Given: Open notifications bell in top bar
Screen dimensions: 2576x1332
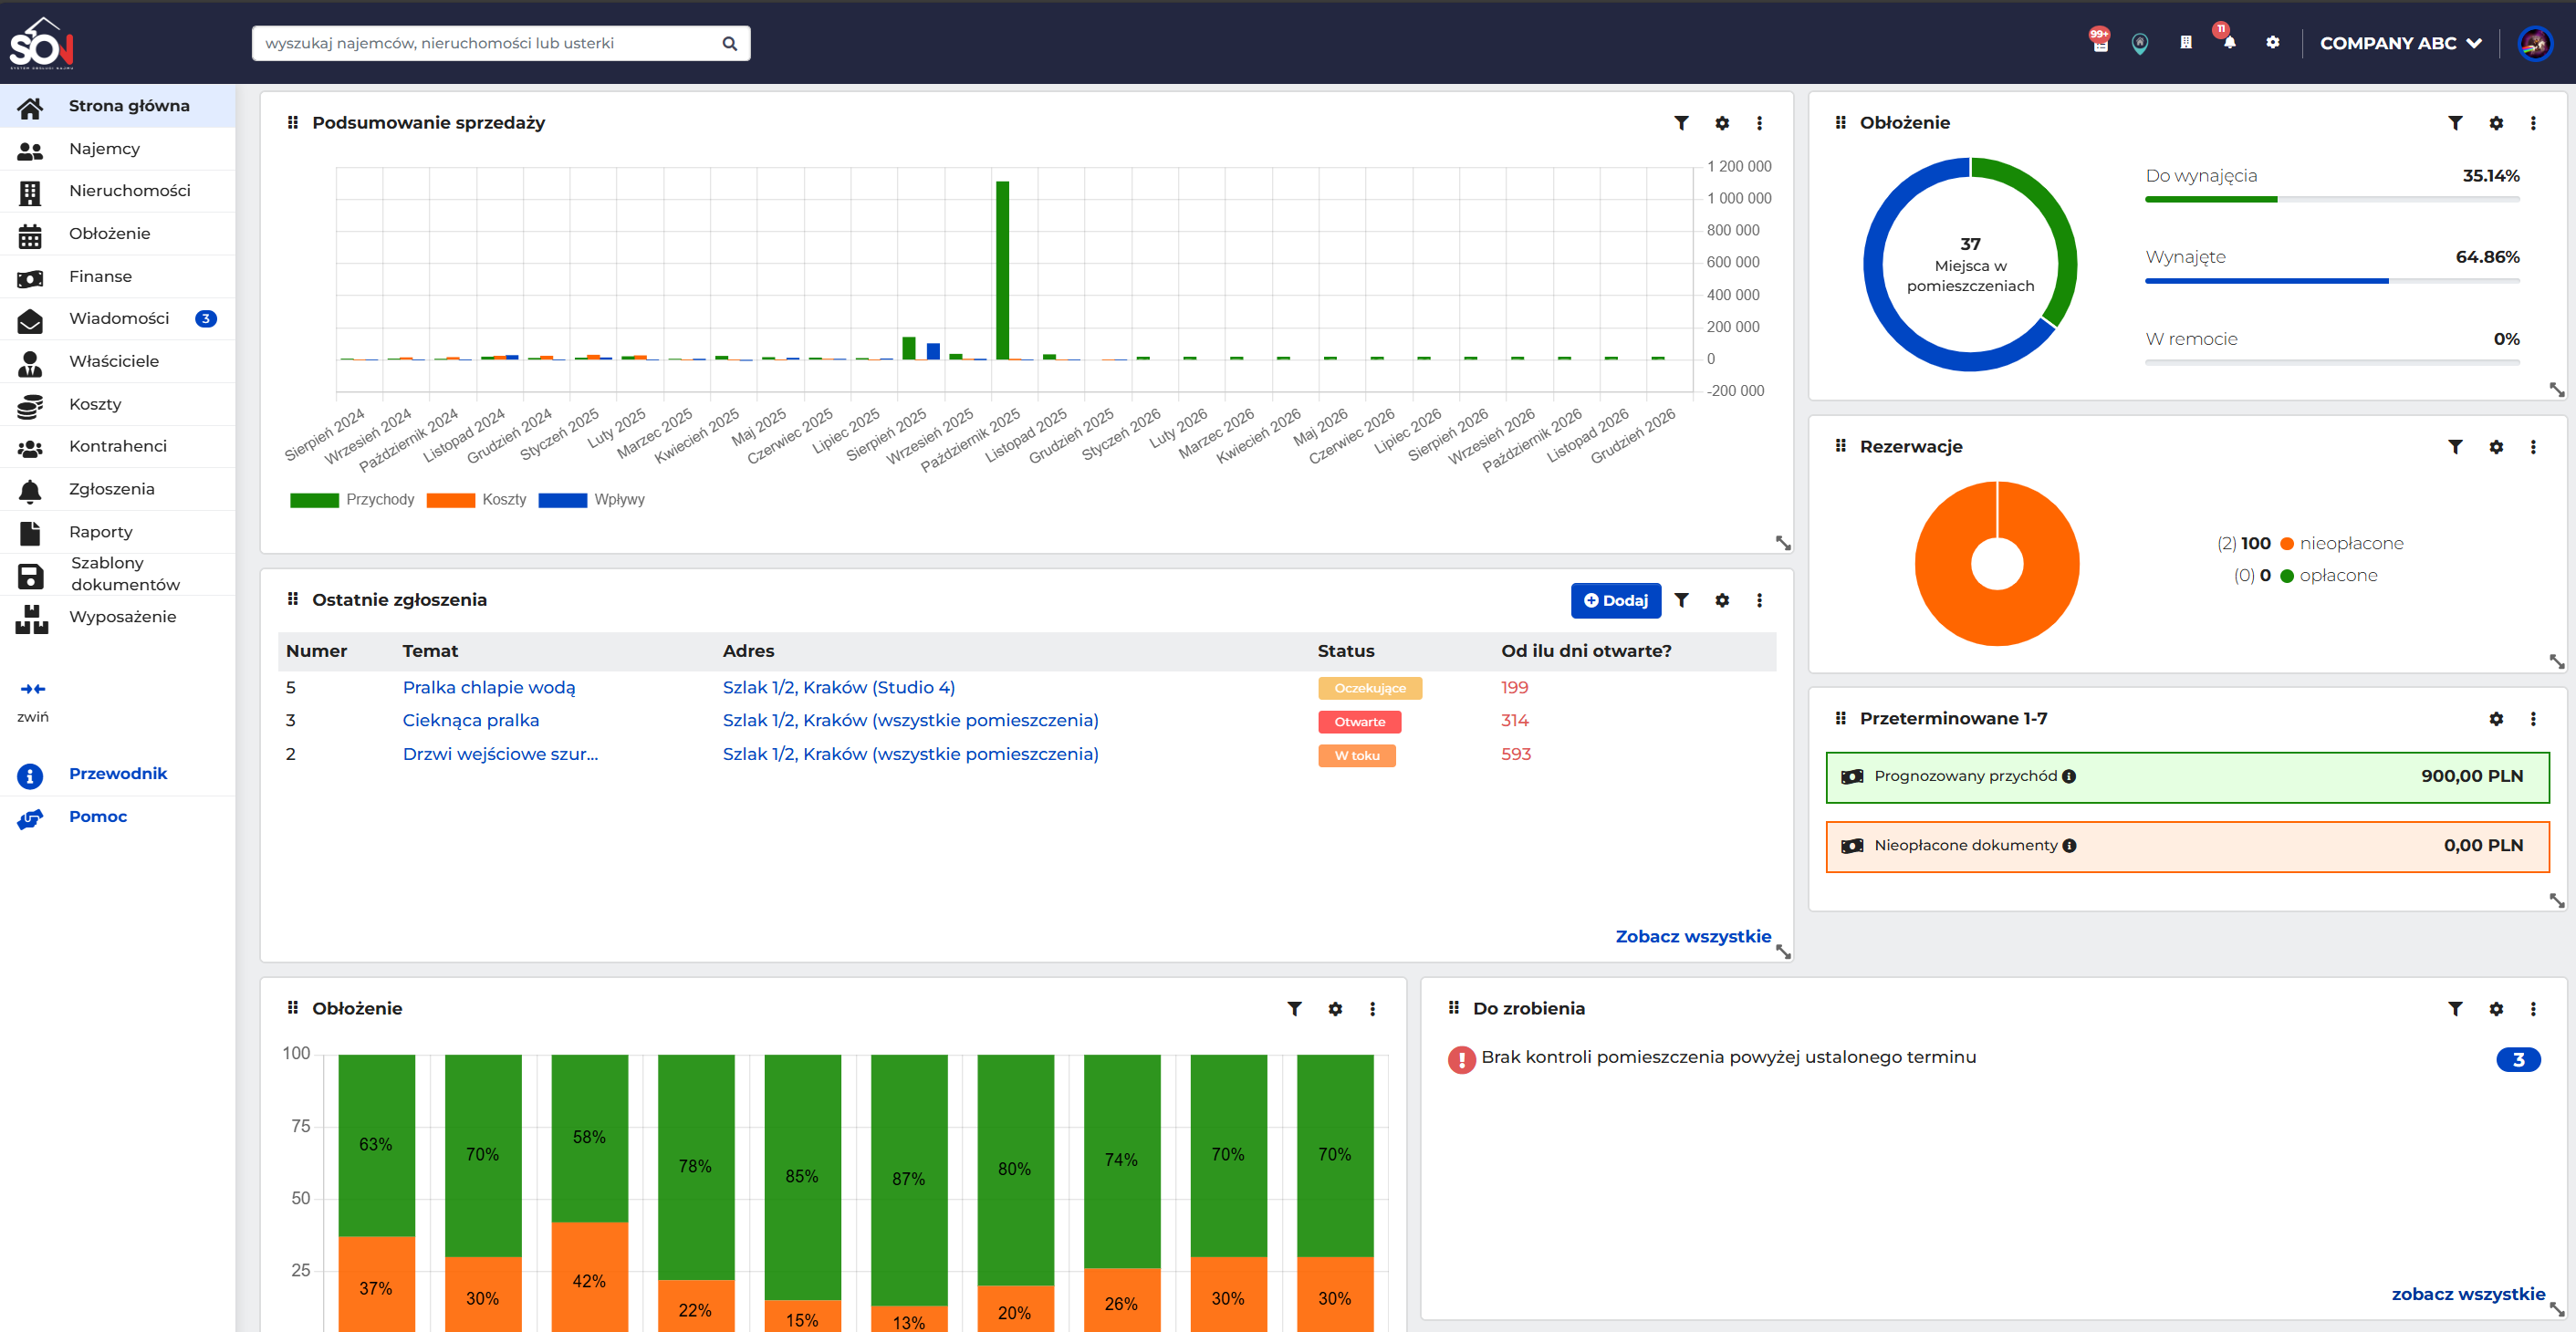Looking at the screenshot, I should tap(2229, 43).
